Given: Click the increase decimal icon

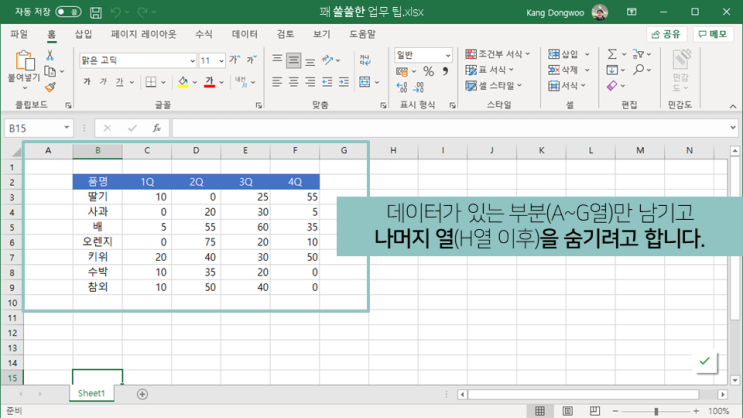Looking at the screenshot, I should coord(402,87).
